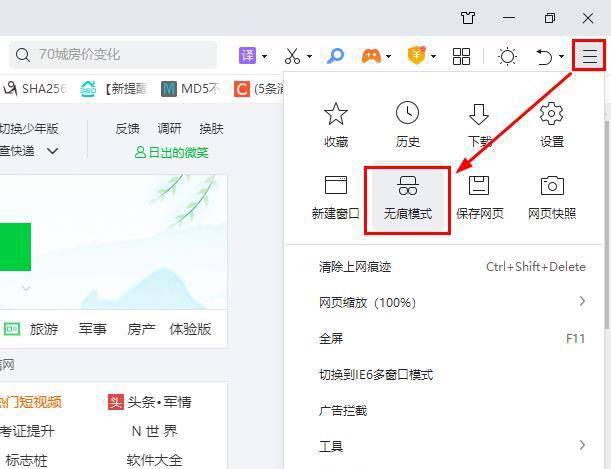Click the blue magnifier key icon

336,56
